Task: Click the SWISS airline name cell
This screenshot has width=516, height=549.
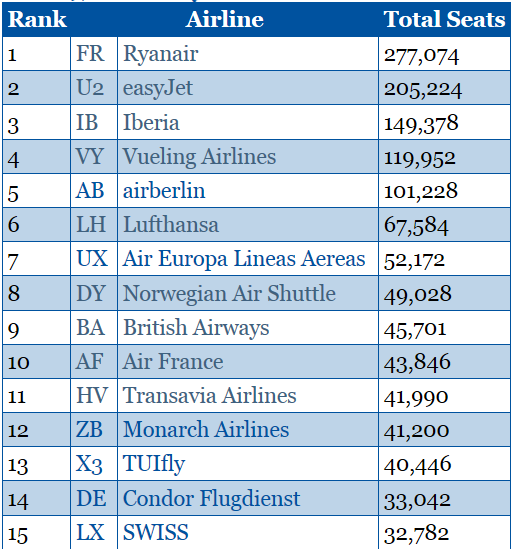Action: [248, 533]
